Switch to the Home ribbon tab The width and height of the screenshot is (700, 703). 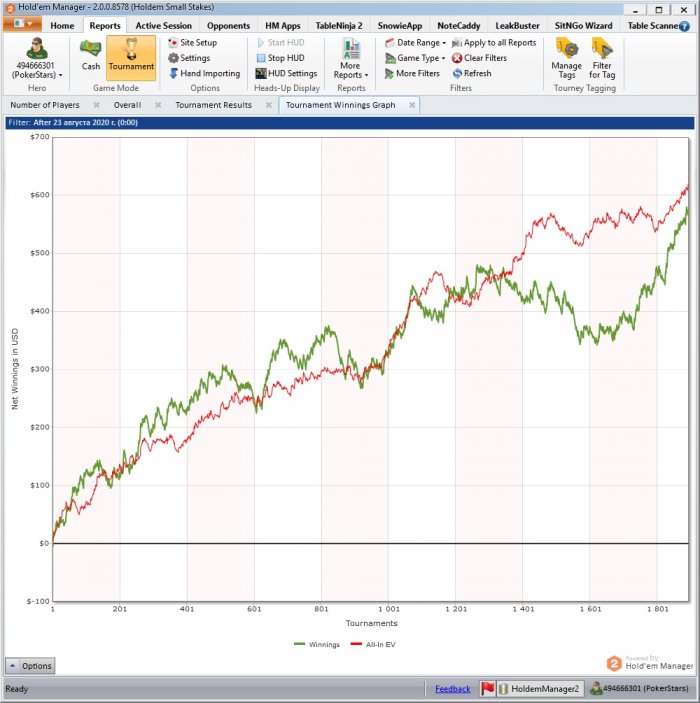coord(62,26)
